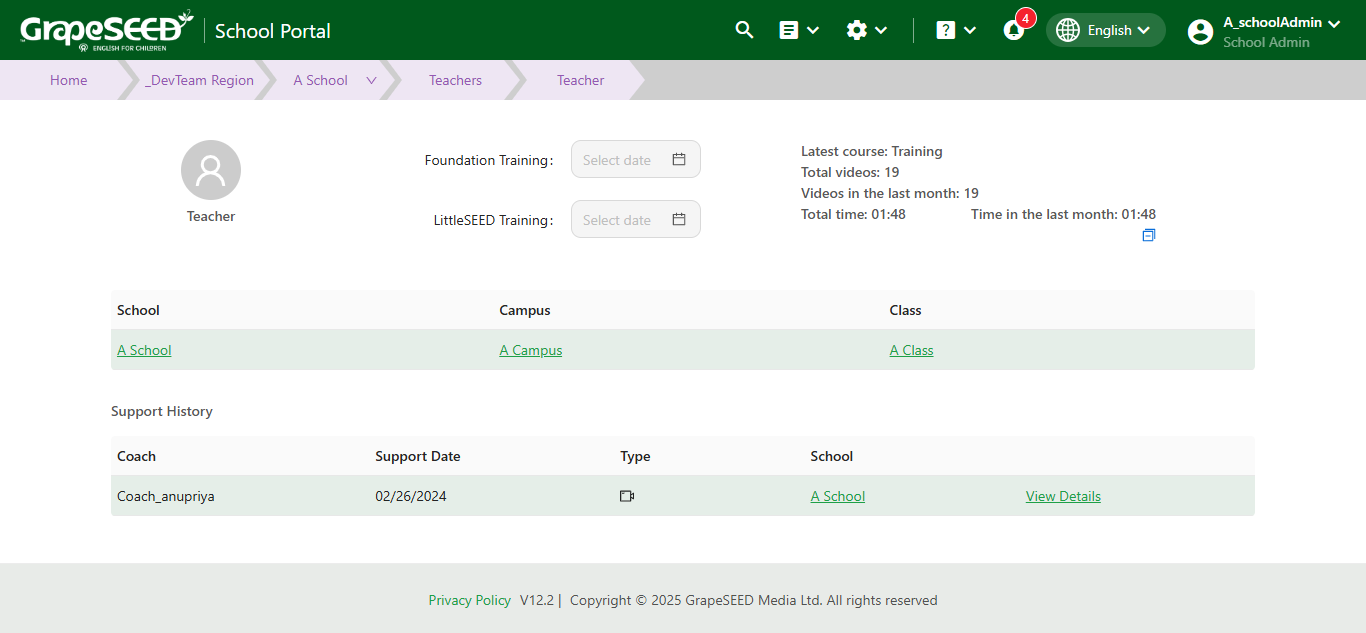Click the School Portal title
This screenshot has width=1366, height=633.
pyautogui.click(x=273, y=31)
